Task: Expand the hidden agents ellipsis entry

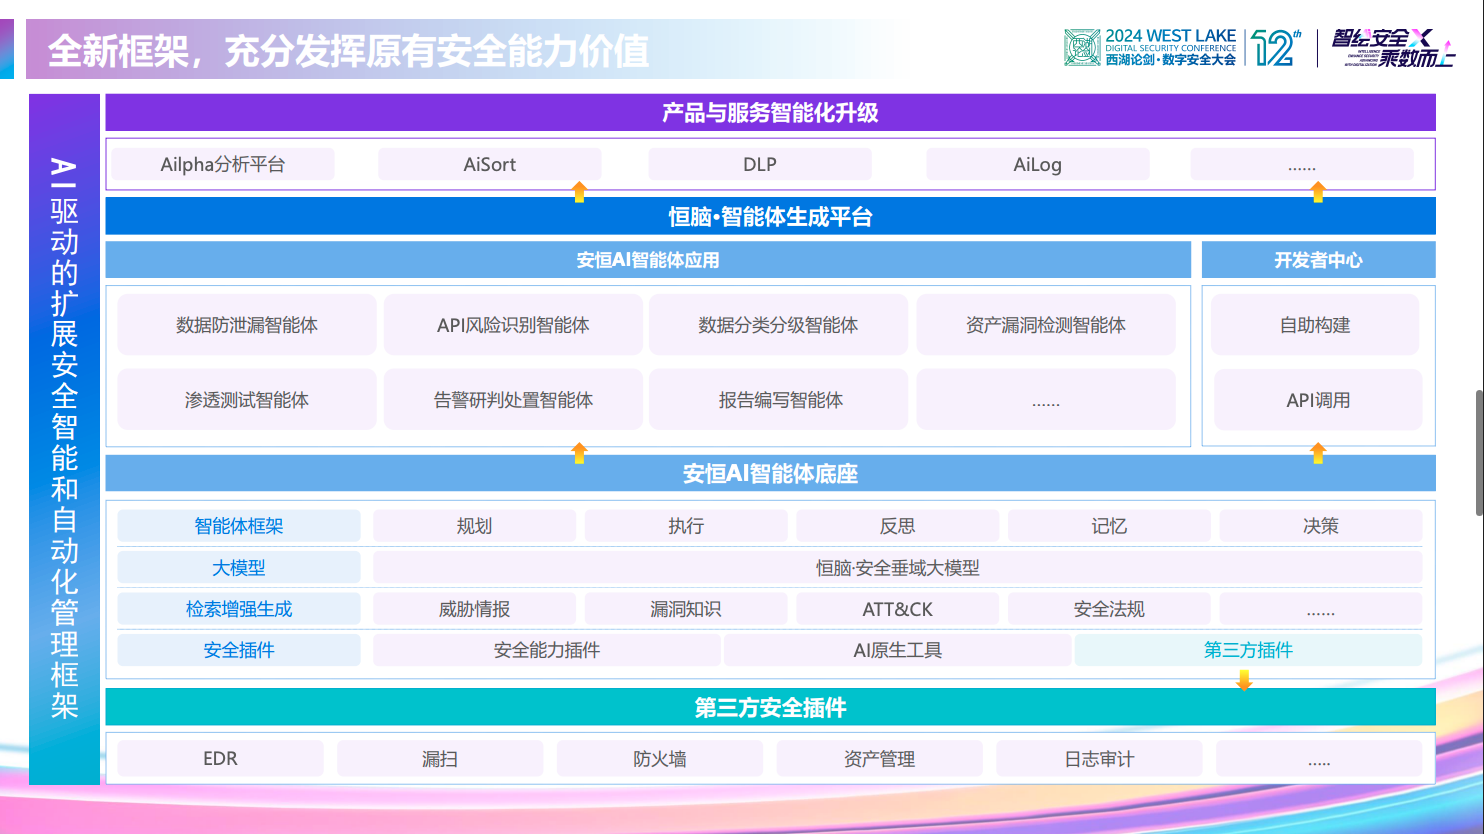Action: point(1045,399)
